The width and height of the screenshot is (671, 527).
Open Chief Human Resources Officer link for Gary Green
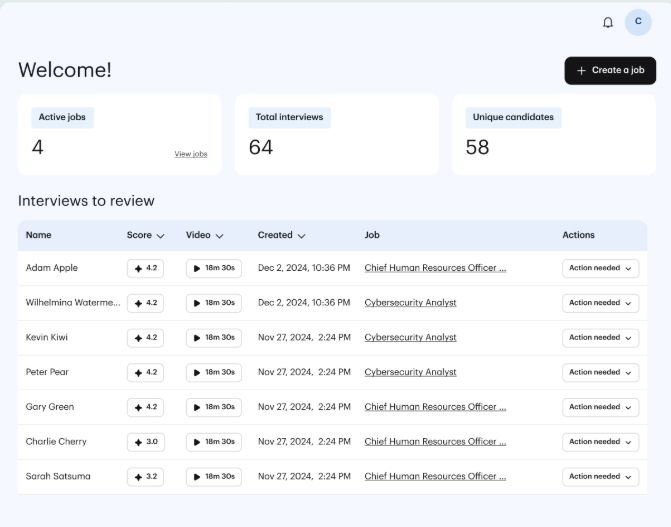435,407
